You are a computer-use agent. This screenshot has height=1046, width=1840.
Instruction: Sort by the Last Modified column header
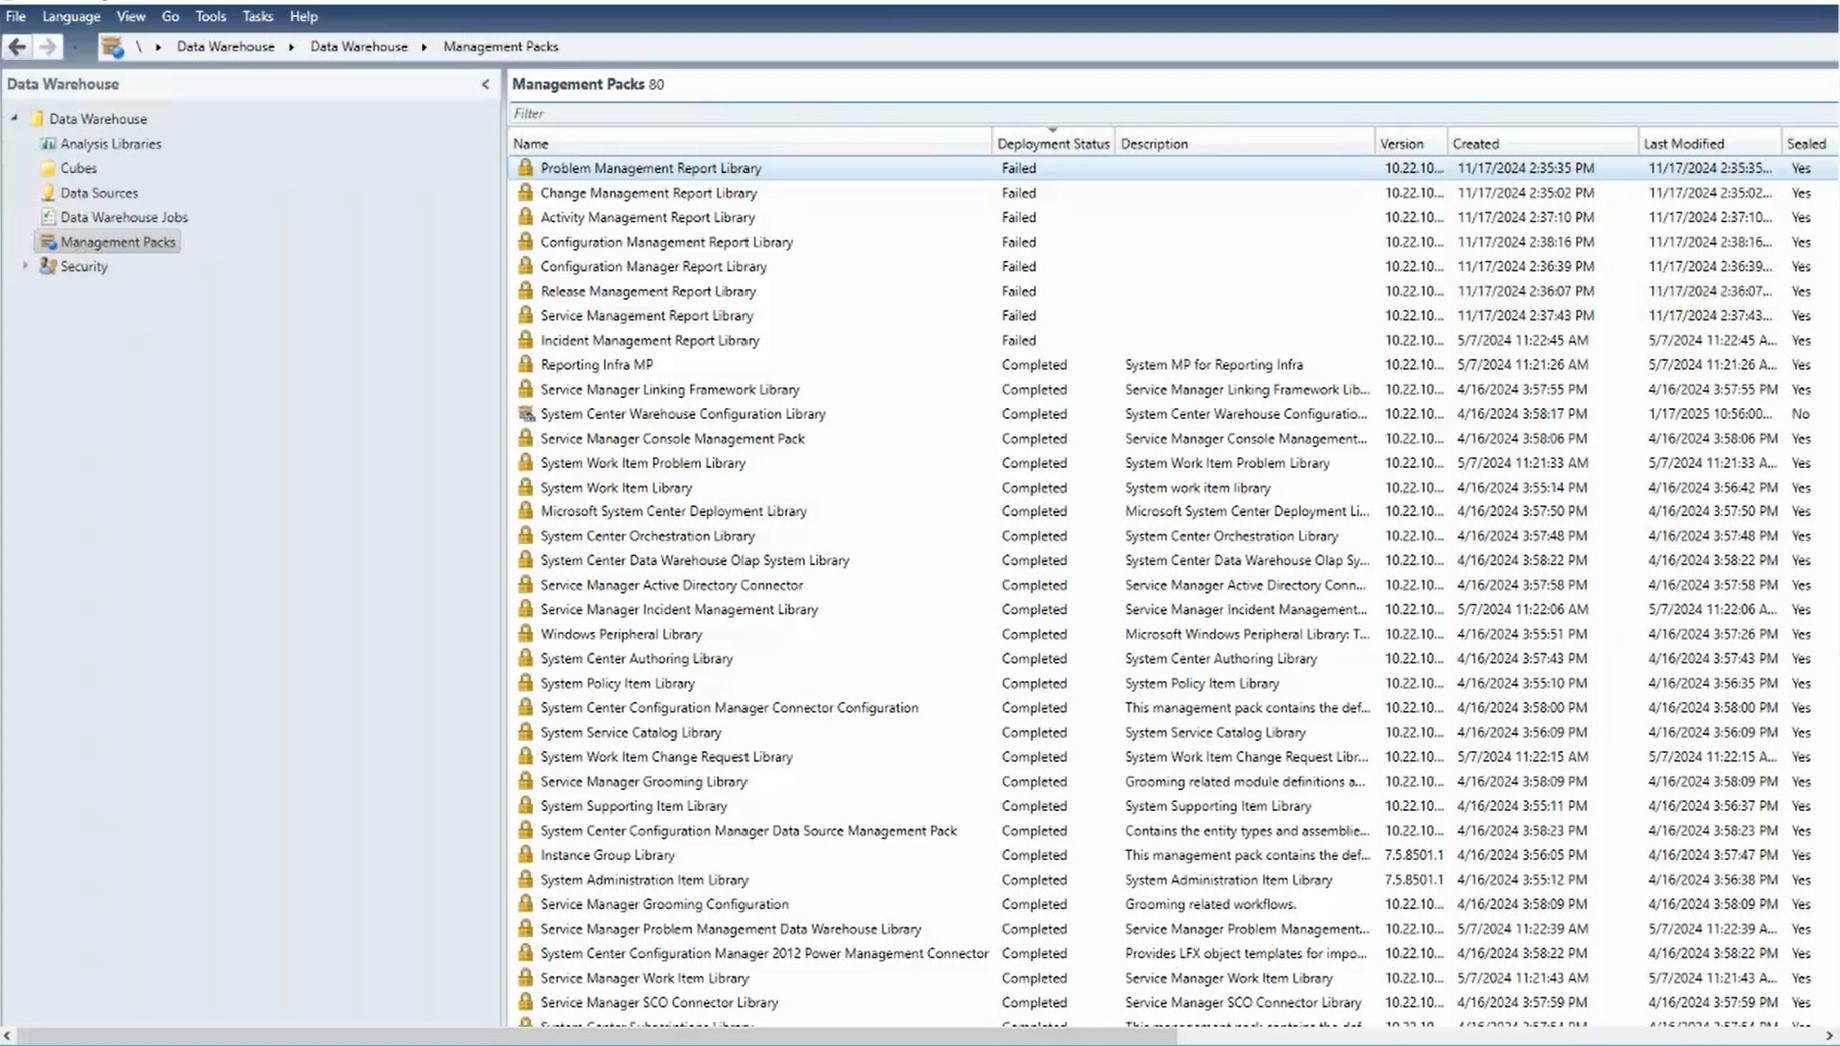(x=1710, y=144)
